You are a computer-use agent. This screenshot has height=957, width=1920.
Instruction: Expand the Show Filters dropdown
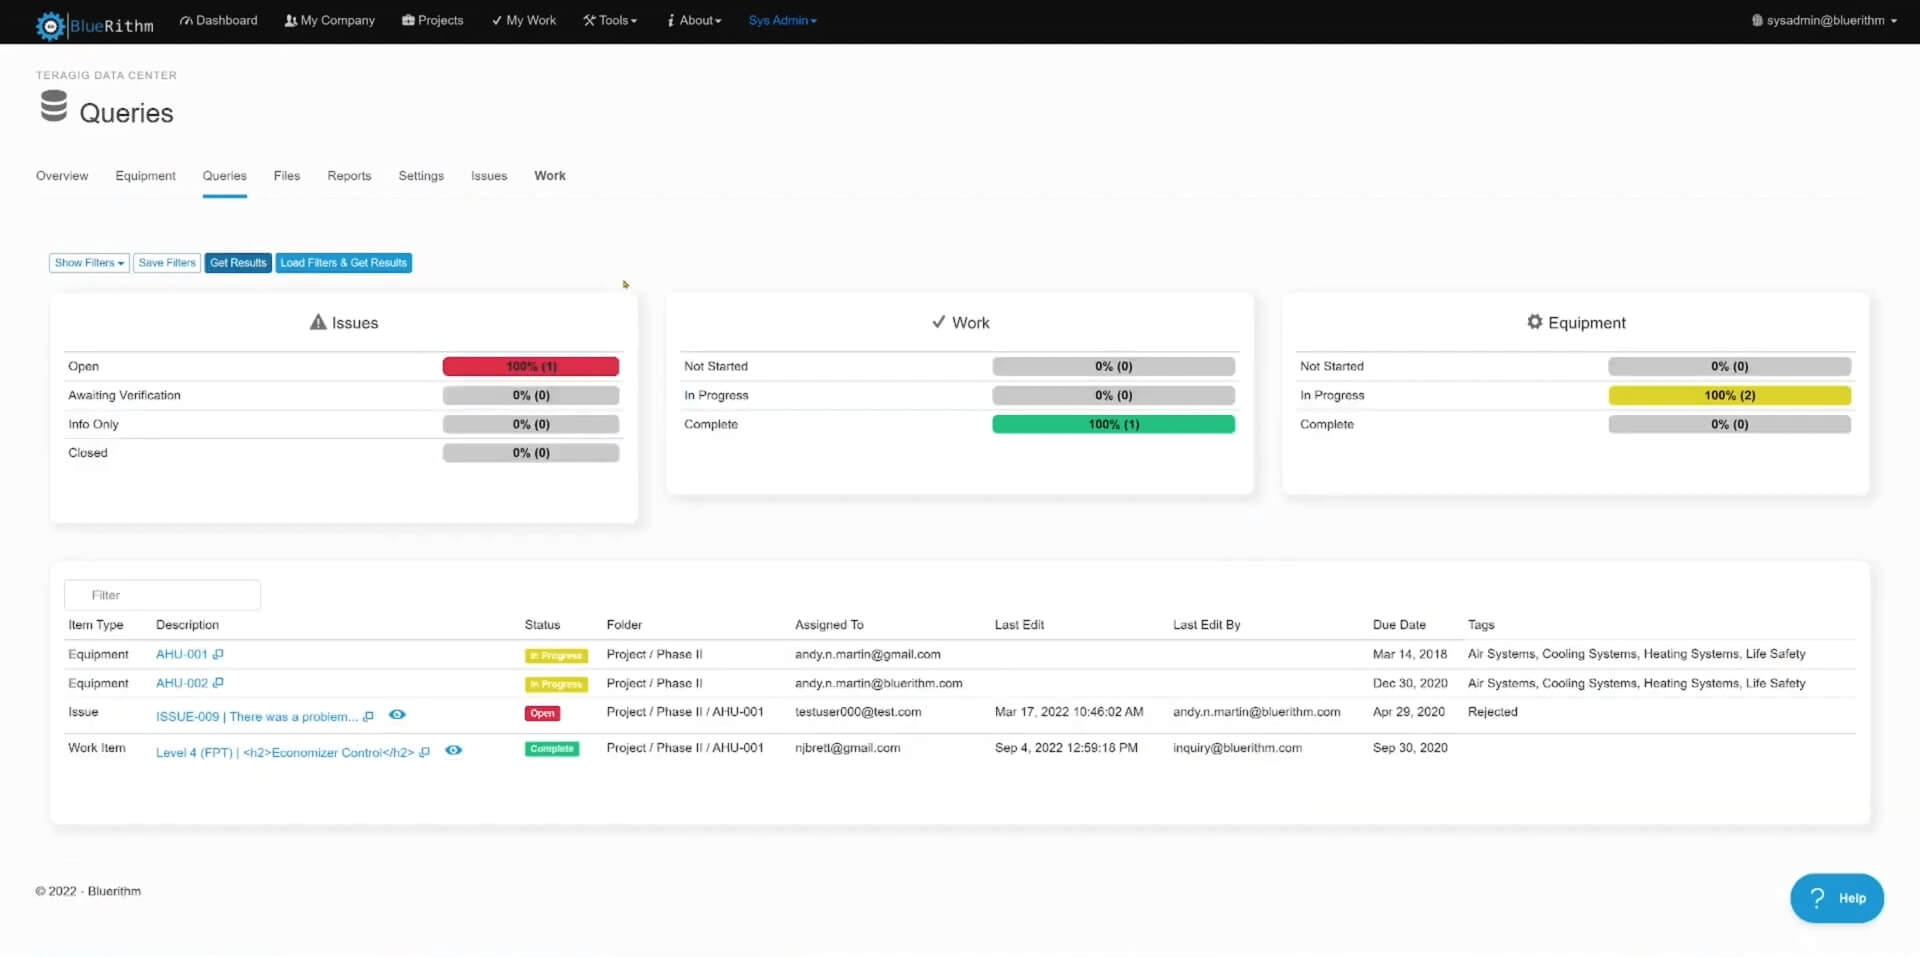coord(89,263)
